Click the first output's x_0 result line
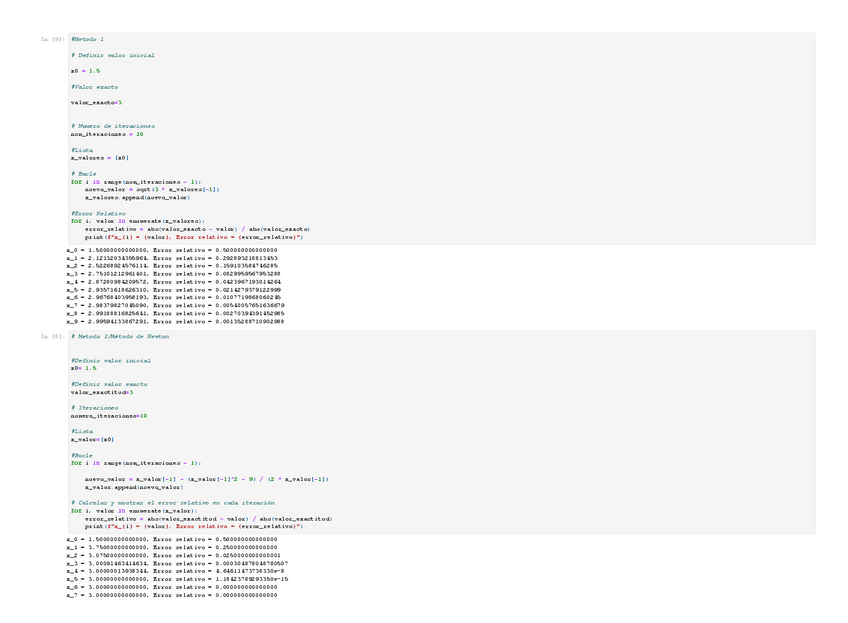 (172, 250)
